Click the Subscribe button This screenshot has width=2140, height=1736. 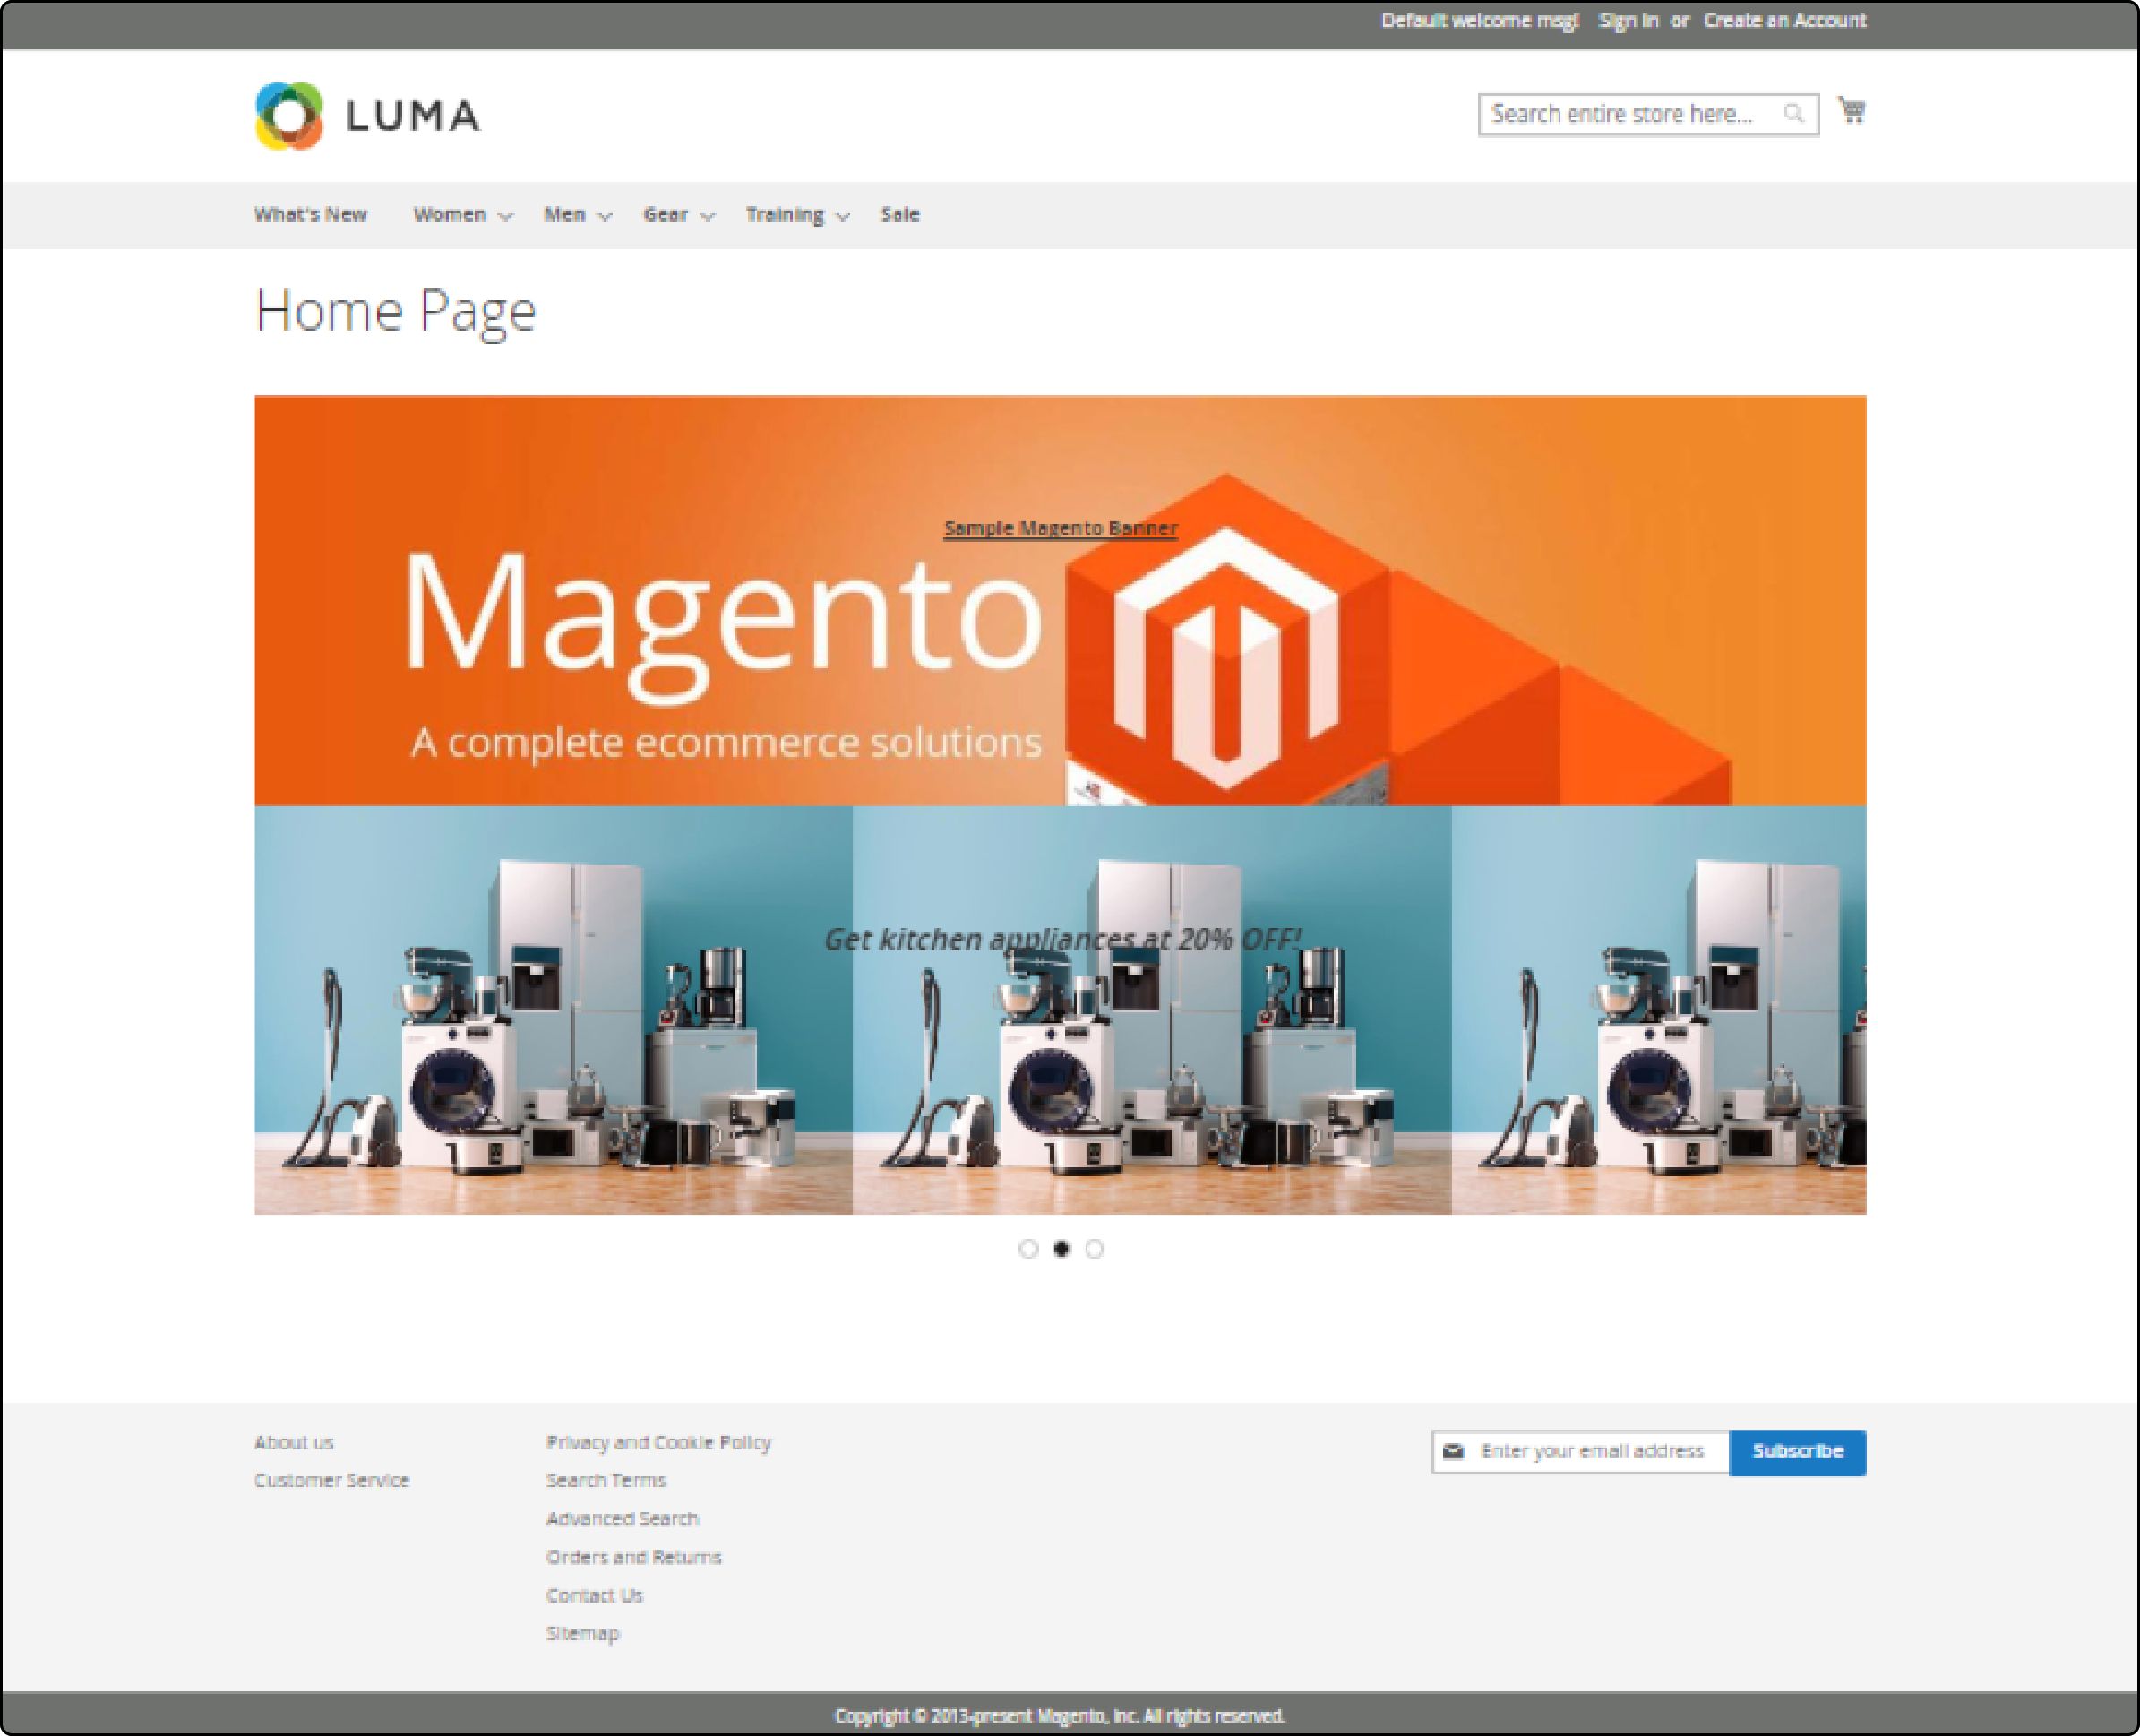1798,1452
